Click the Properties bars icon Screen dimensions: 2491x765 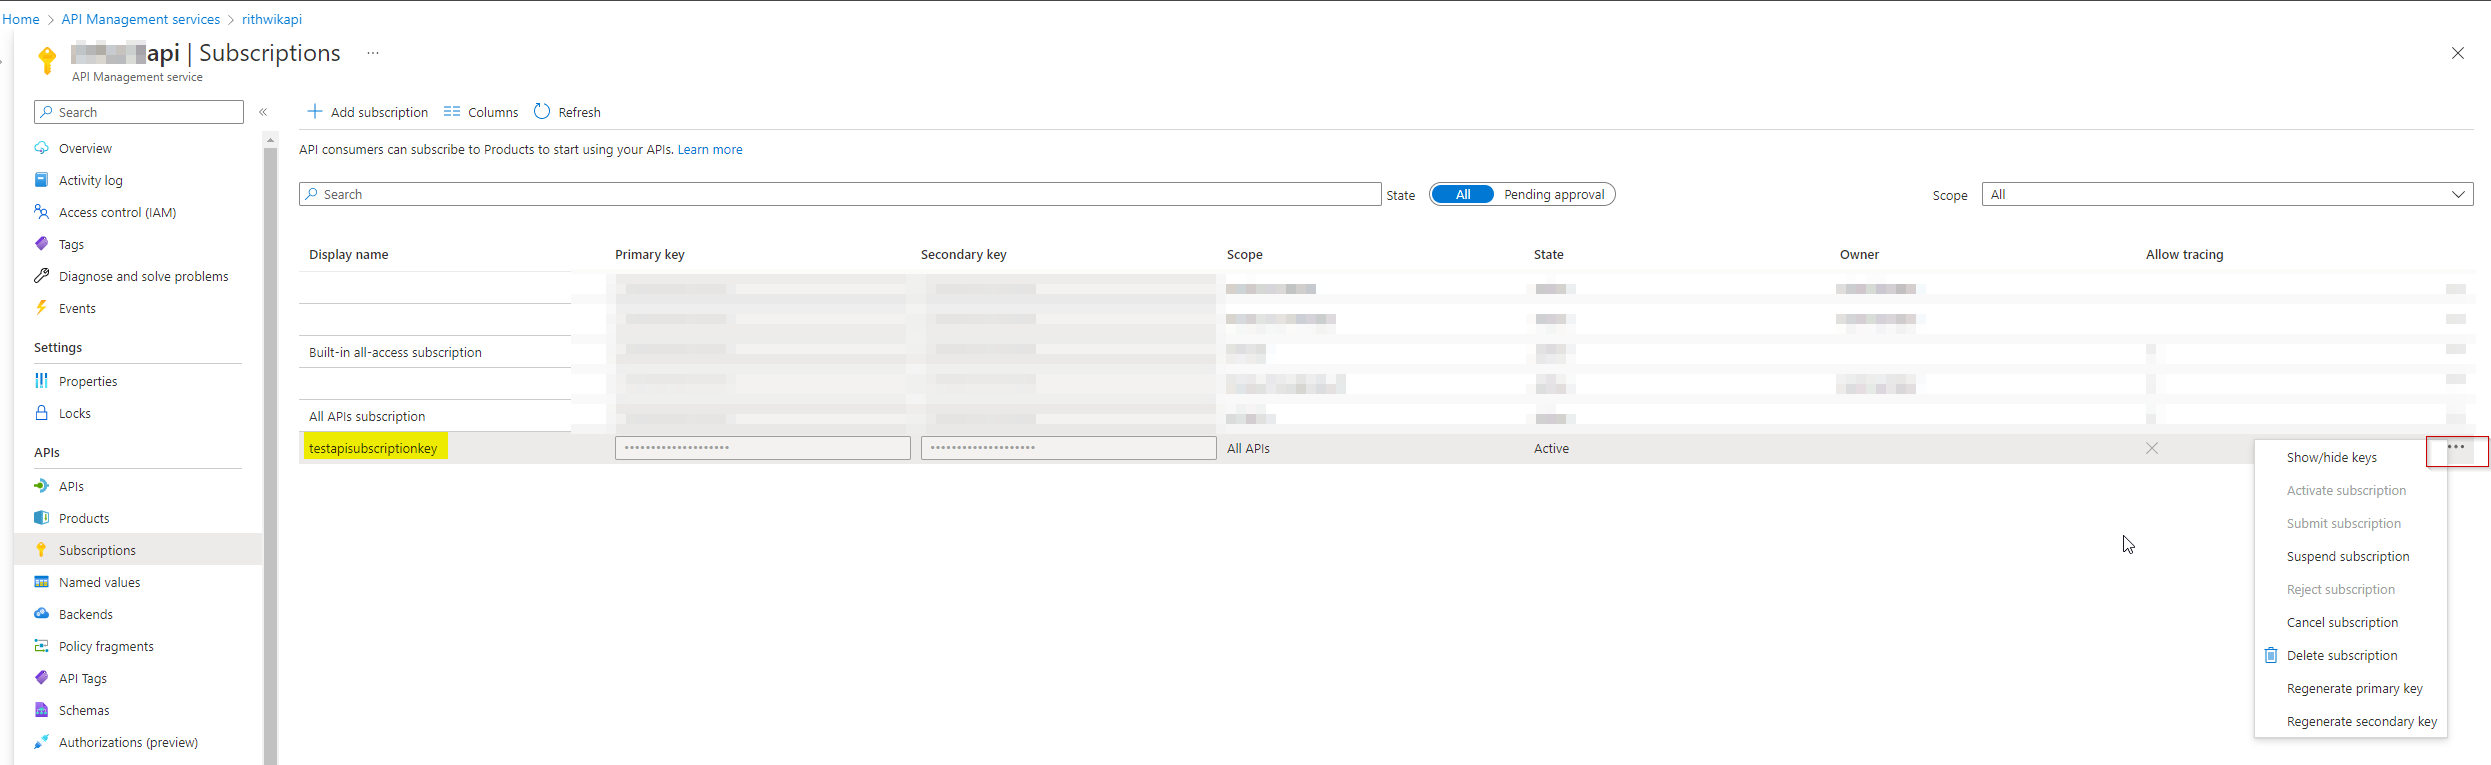click(x=41, y=381)
